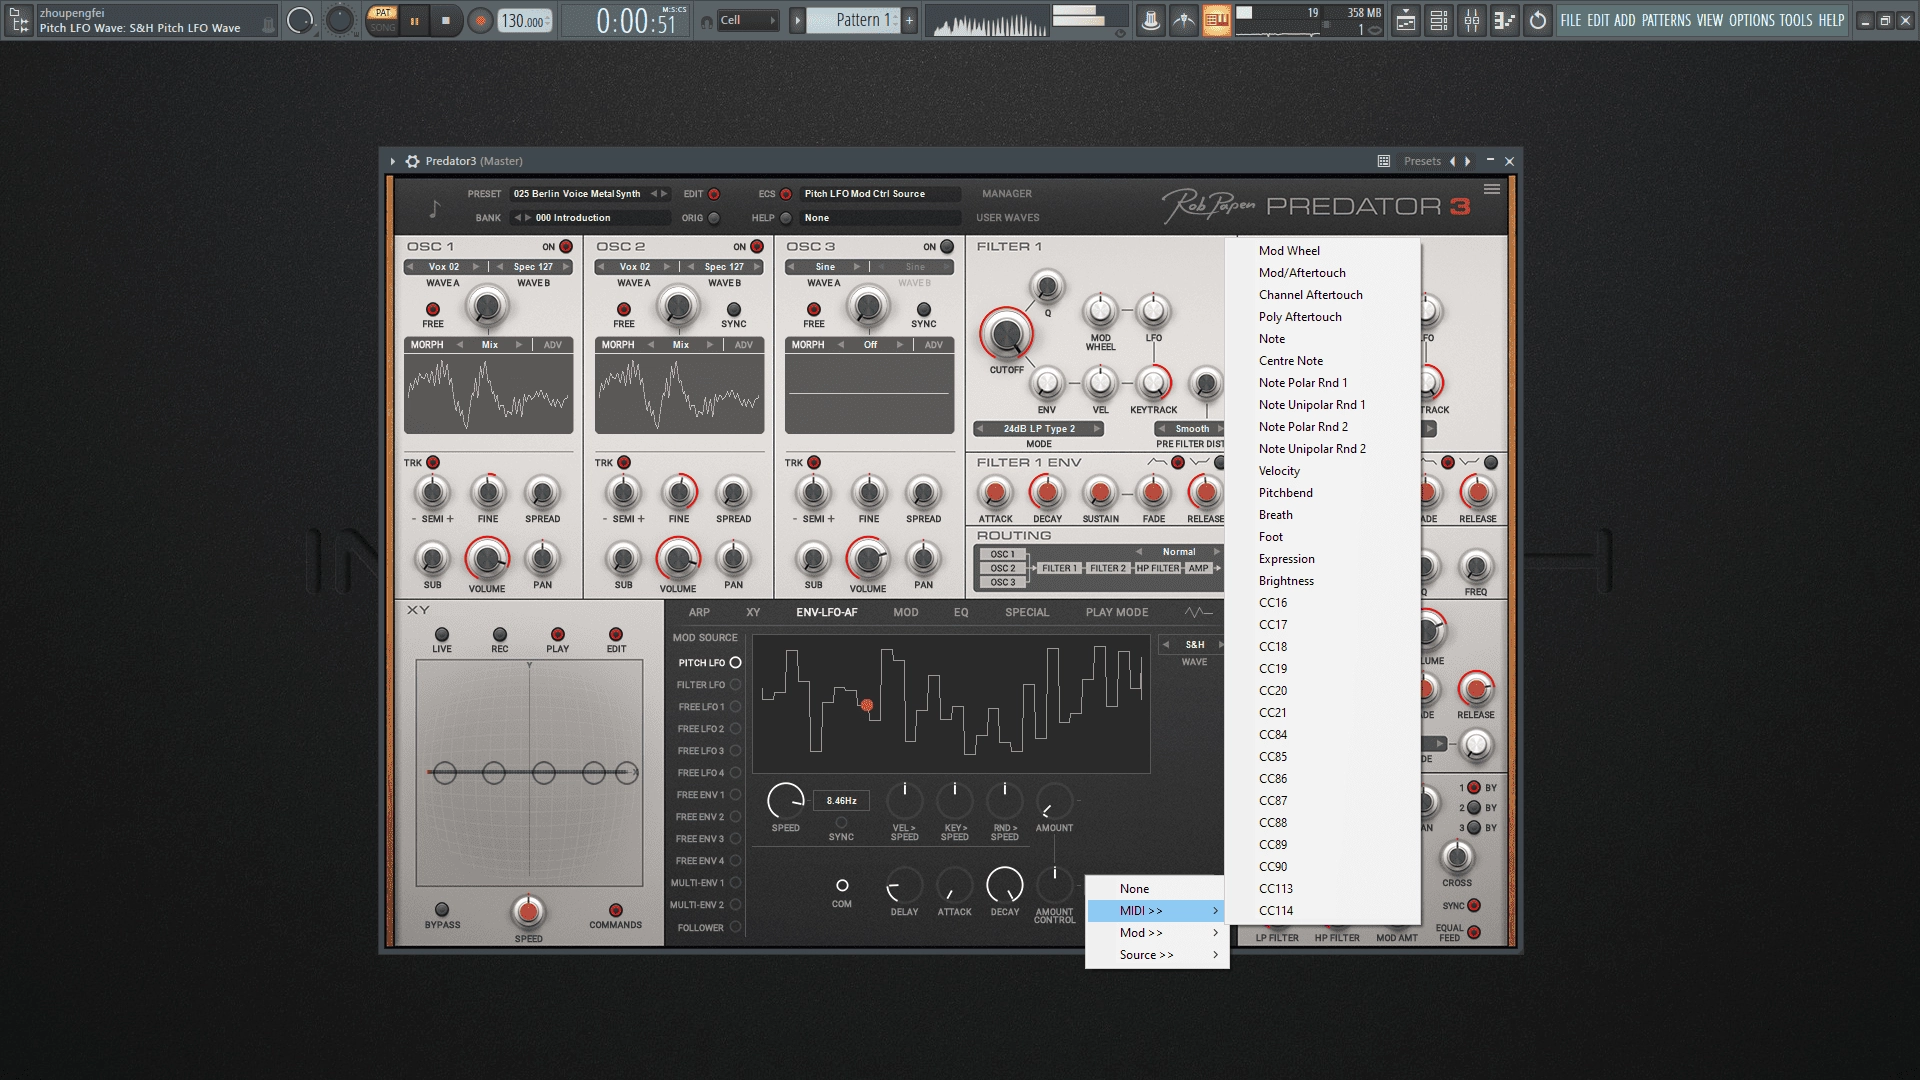Screen dimensions: 1920x1080
Task: Click the stop button in transport
Action: [446, 20]
